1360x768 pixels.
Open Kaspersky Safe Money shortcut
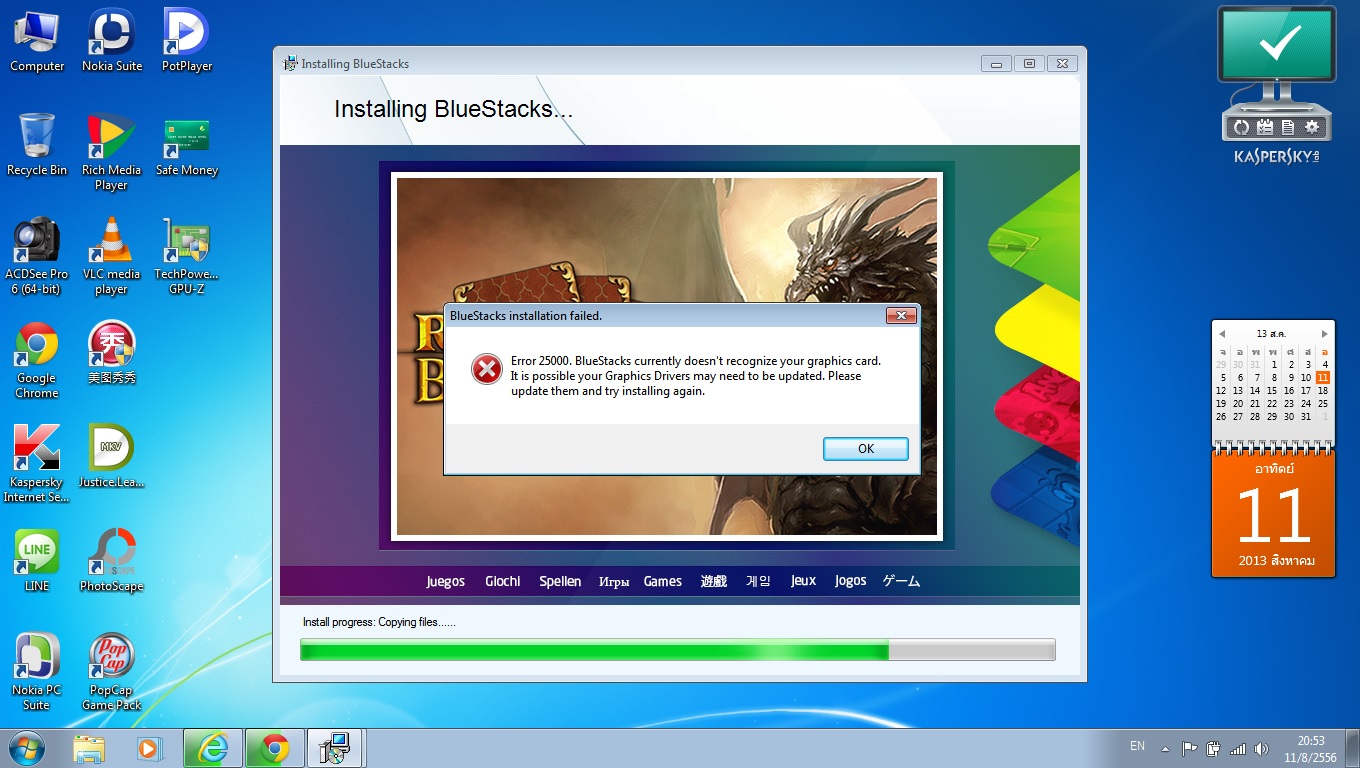pyautogui.click(x=187, y=145)
